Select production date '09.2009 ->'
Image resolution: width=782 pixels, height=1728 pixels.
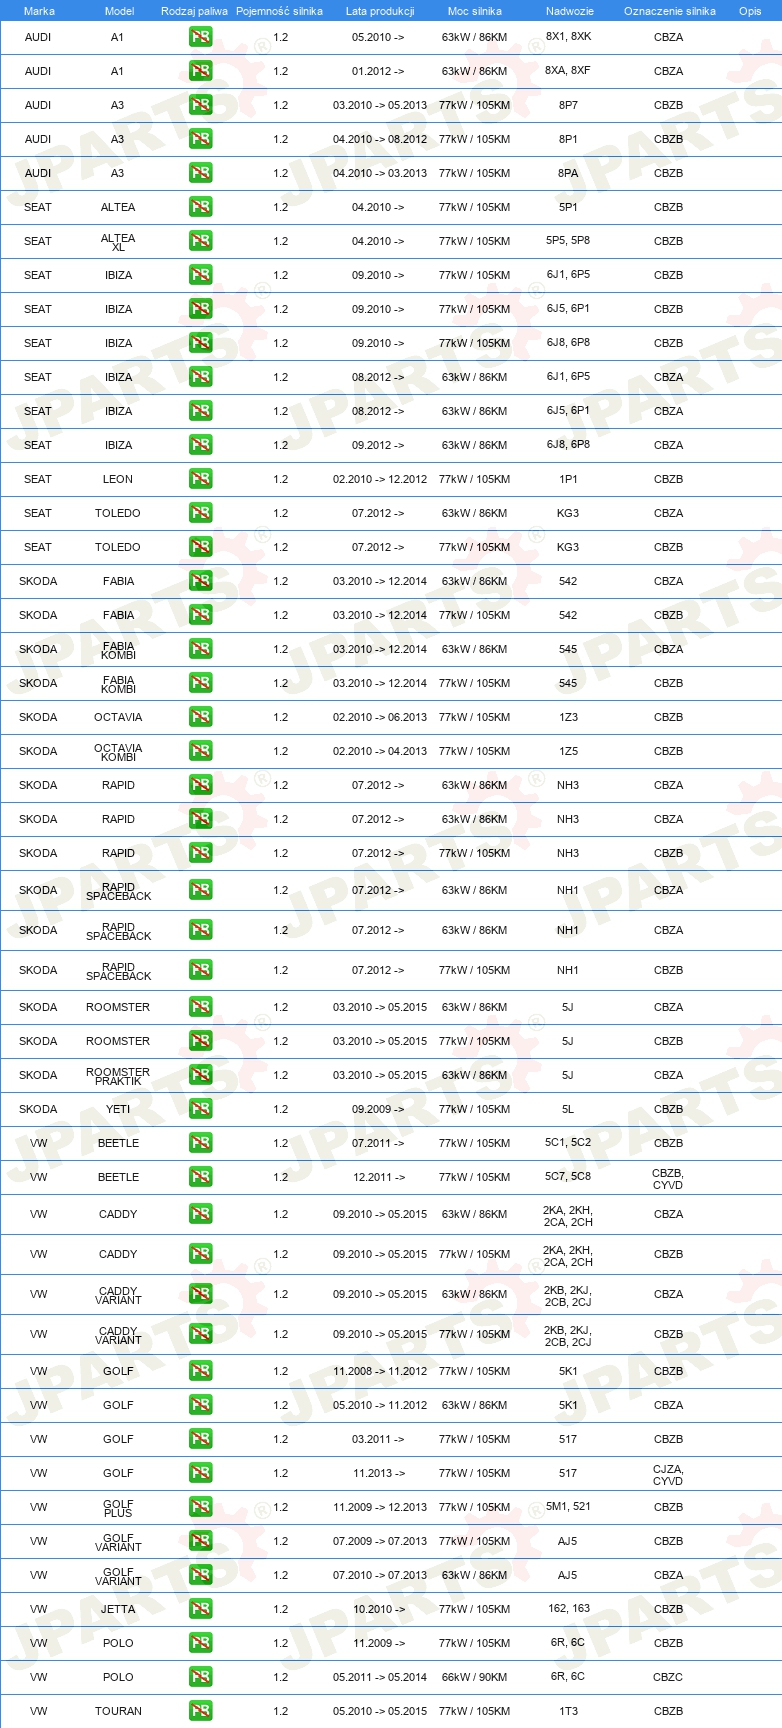[x=378, y=1109]
